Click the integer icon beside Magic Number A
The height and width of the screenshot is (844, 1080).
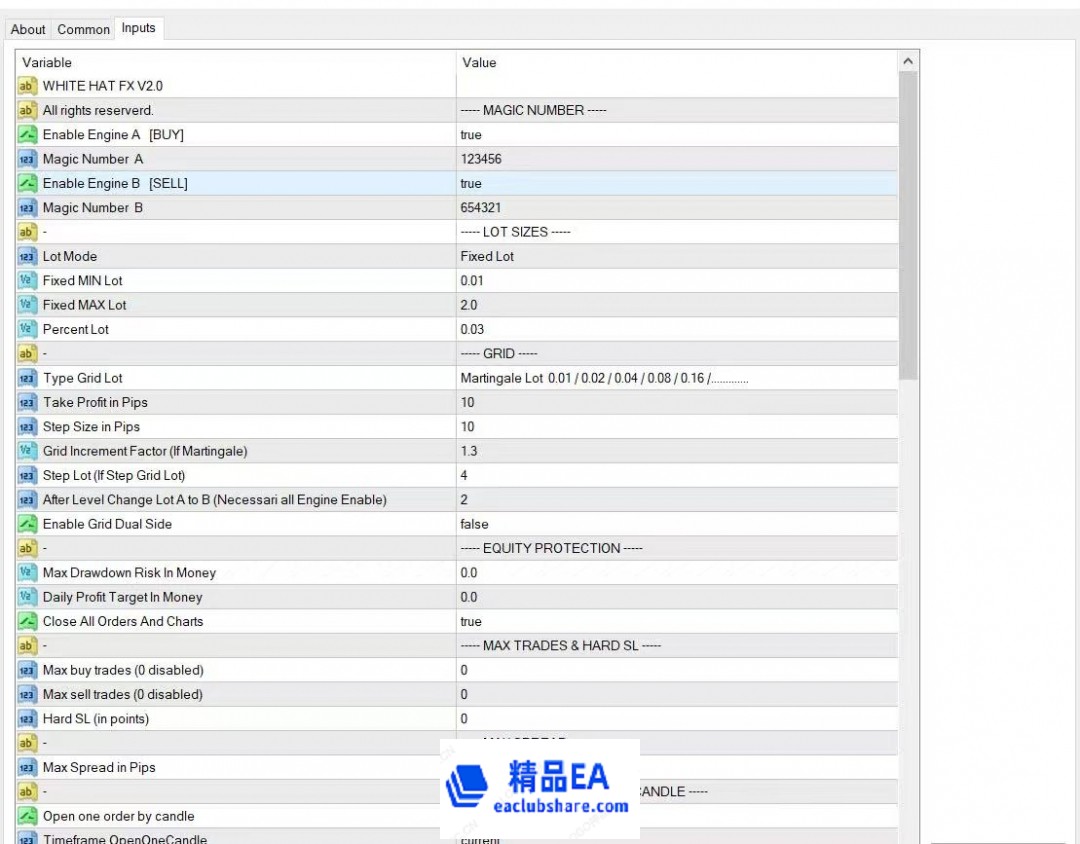coord(27,159)
